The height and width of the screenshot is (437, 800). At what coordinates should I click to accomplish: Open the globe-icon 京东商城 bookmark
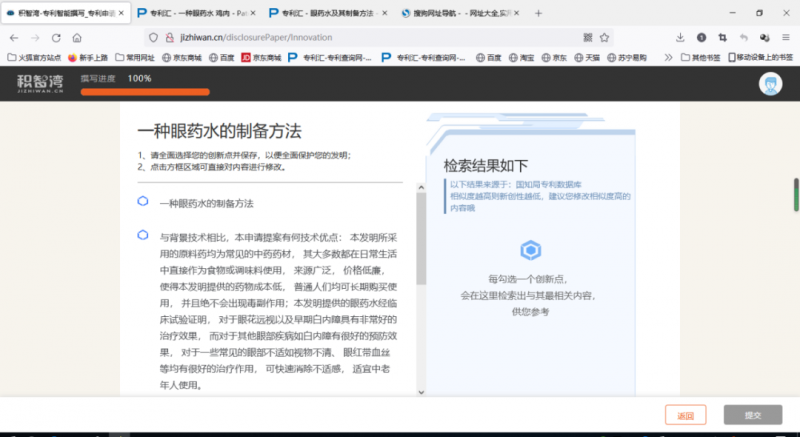pyautogui.click(x=182, y=58)
